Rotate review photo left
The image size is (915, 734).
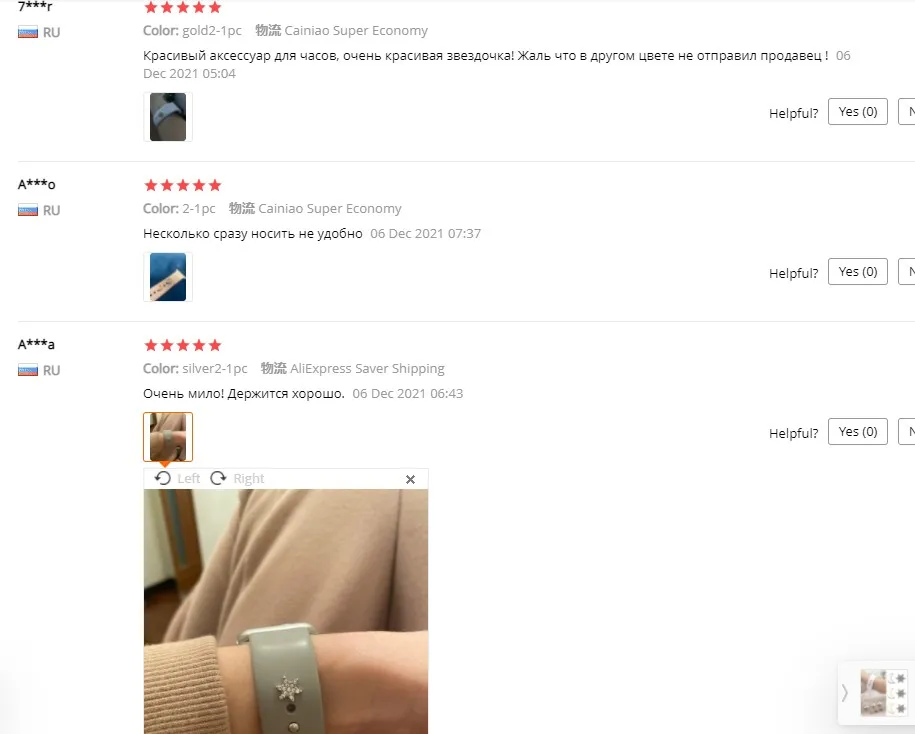tap(163, 478)
